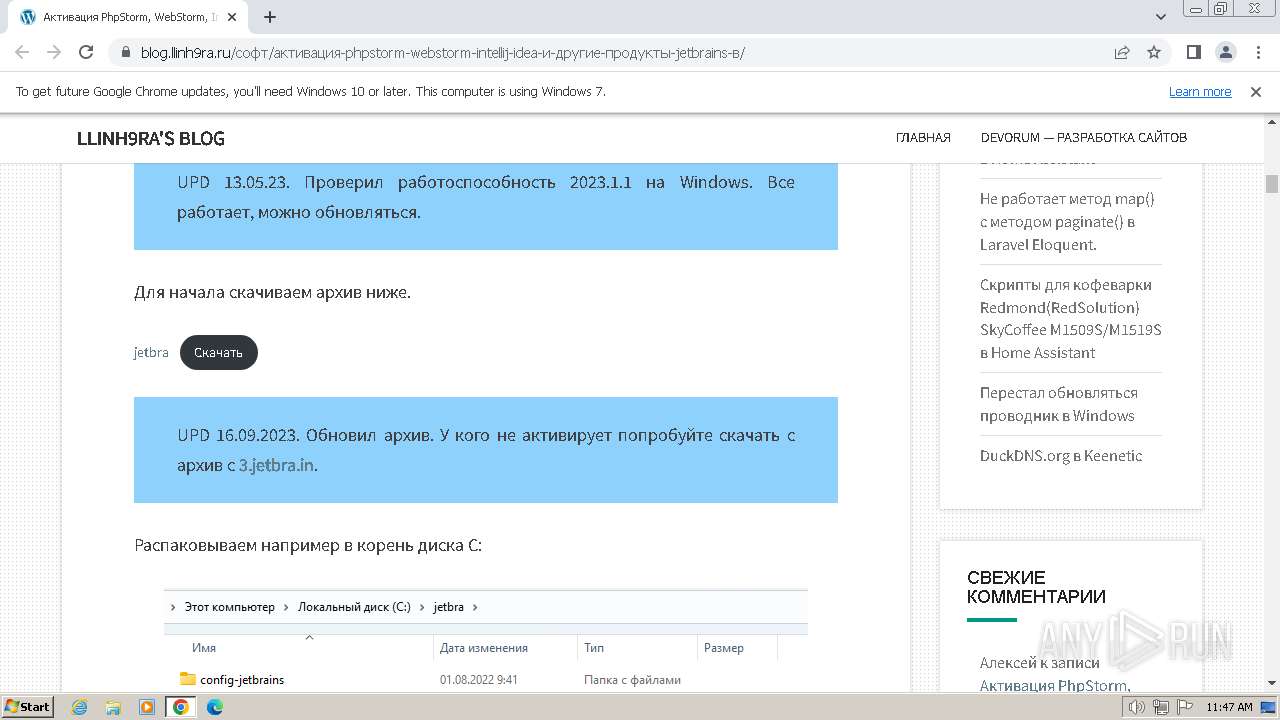Open DEVORUM — РАЗРАБОТКА САЙТОВ menu item
Screen dimensions: 1280x720
(x=1084, y=138)
